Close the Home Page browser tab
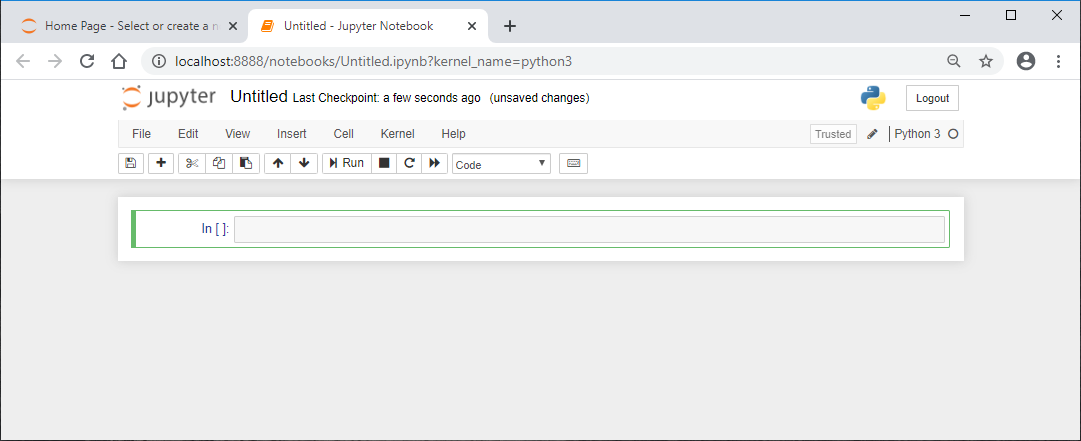This screenshot has width=1081, height=441. tap(232, 26)
